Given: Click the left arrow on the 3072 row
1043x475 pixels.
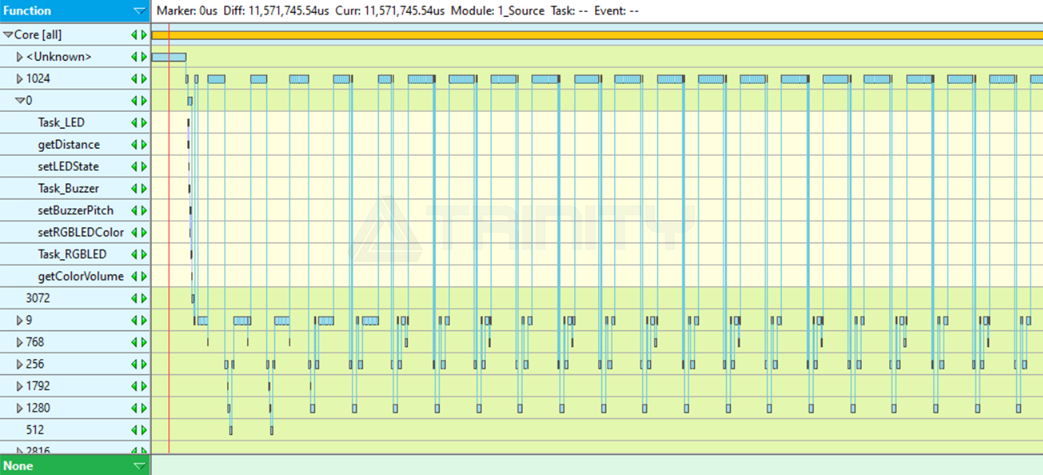Looking at the screenshot, I should [135, 299].
